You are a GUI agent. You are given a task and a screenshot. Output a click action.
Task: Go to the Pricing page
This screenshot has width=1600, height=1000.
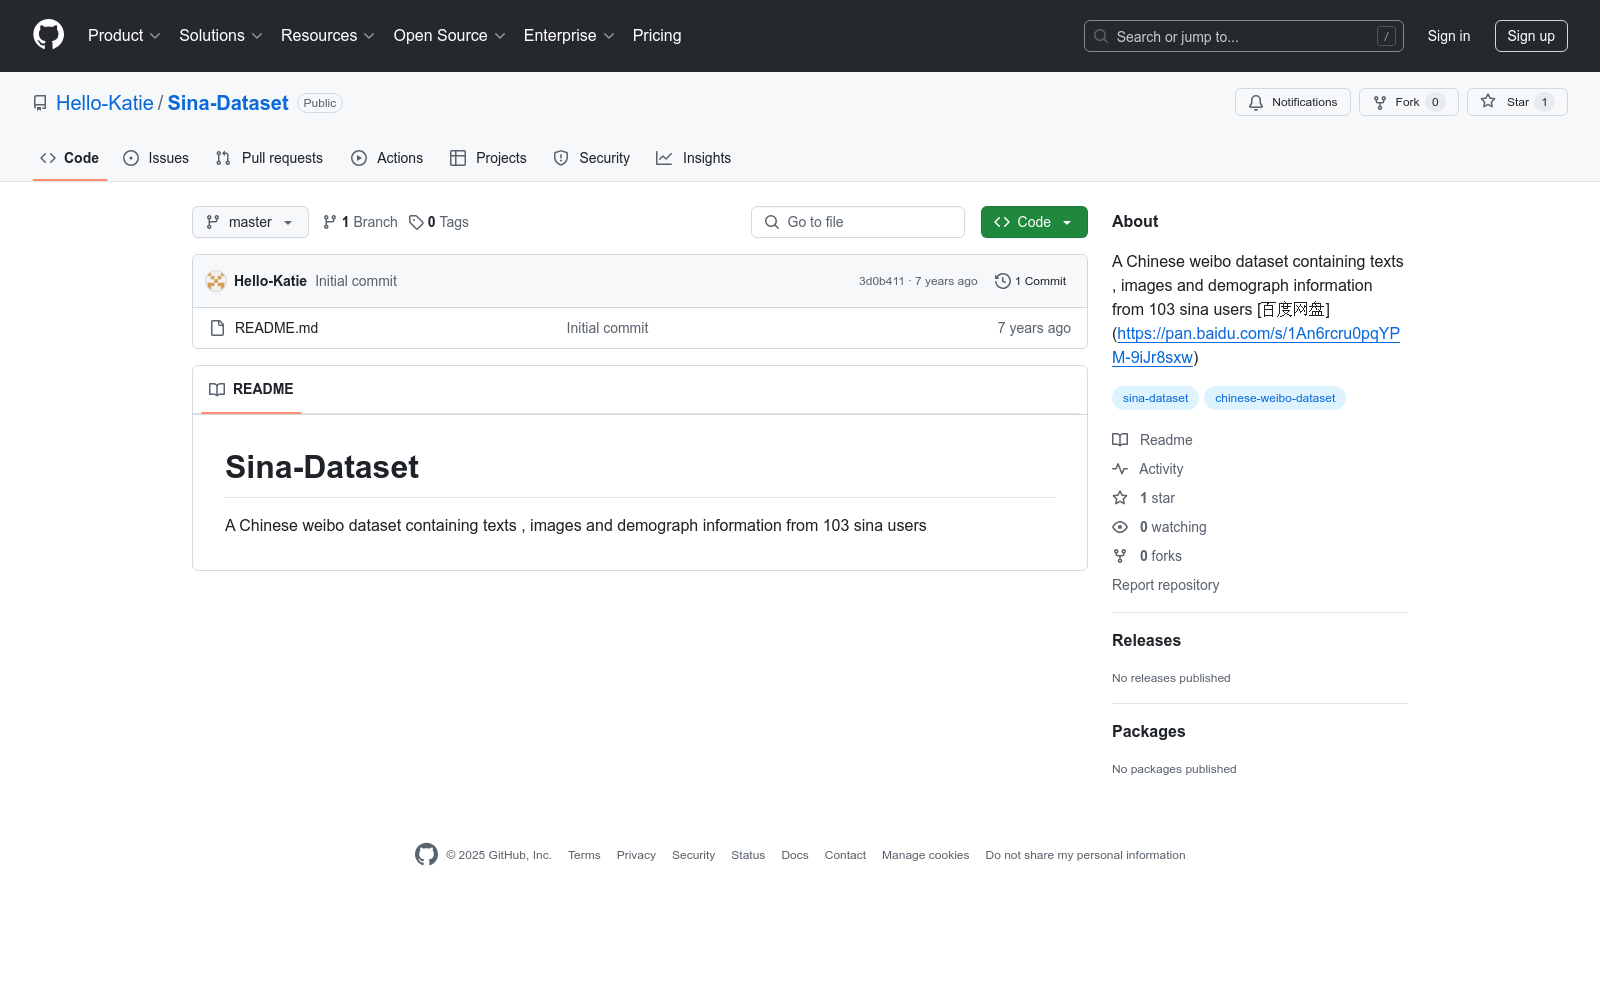pyautogui.click(x=657, y=35)
